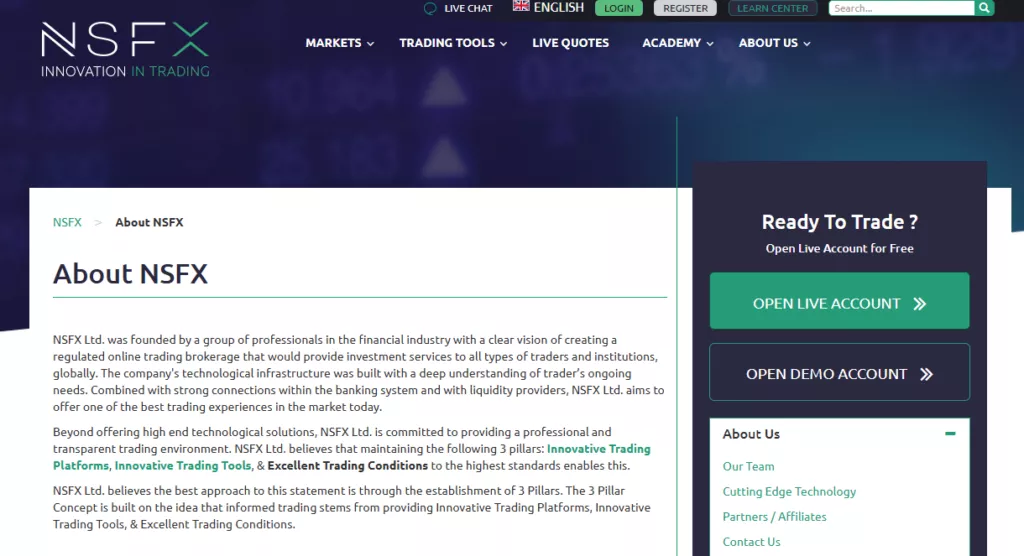Click the About Us sidebar heading
Screen dimensions: 1024x556
click(x=751, y=434)
